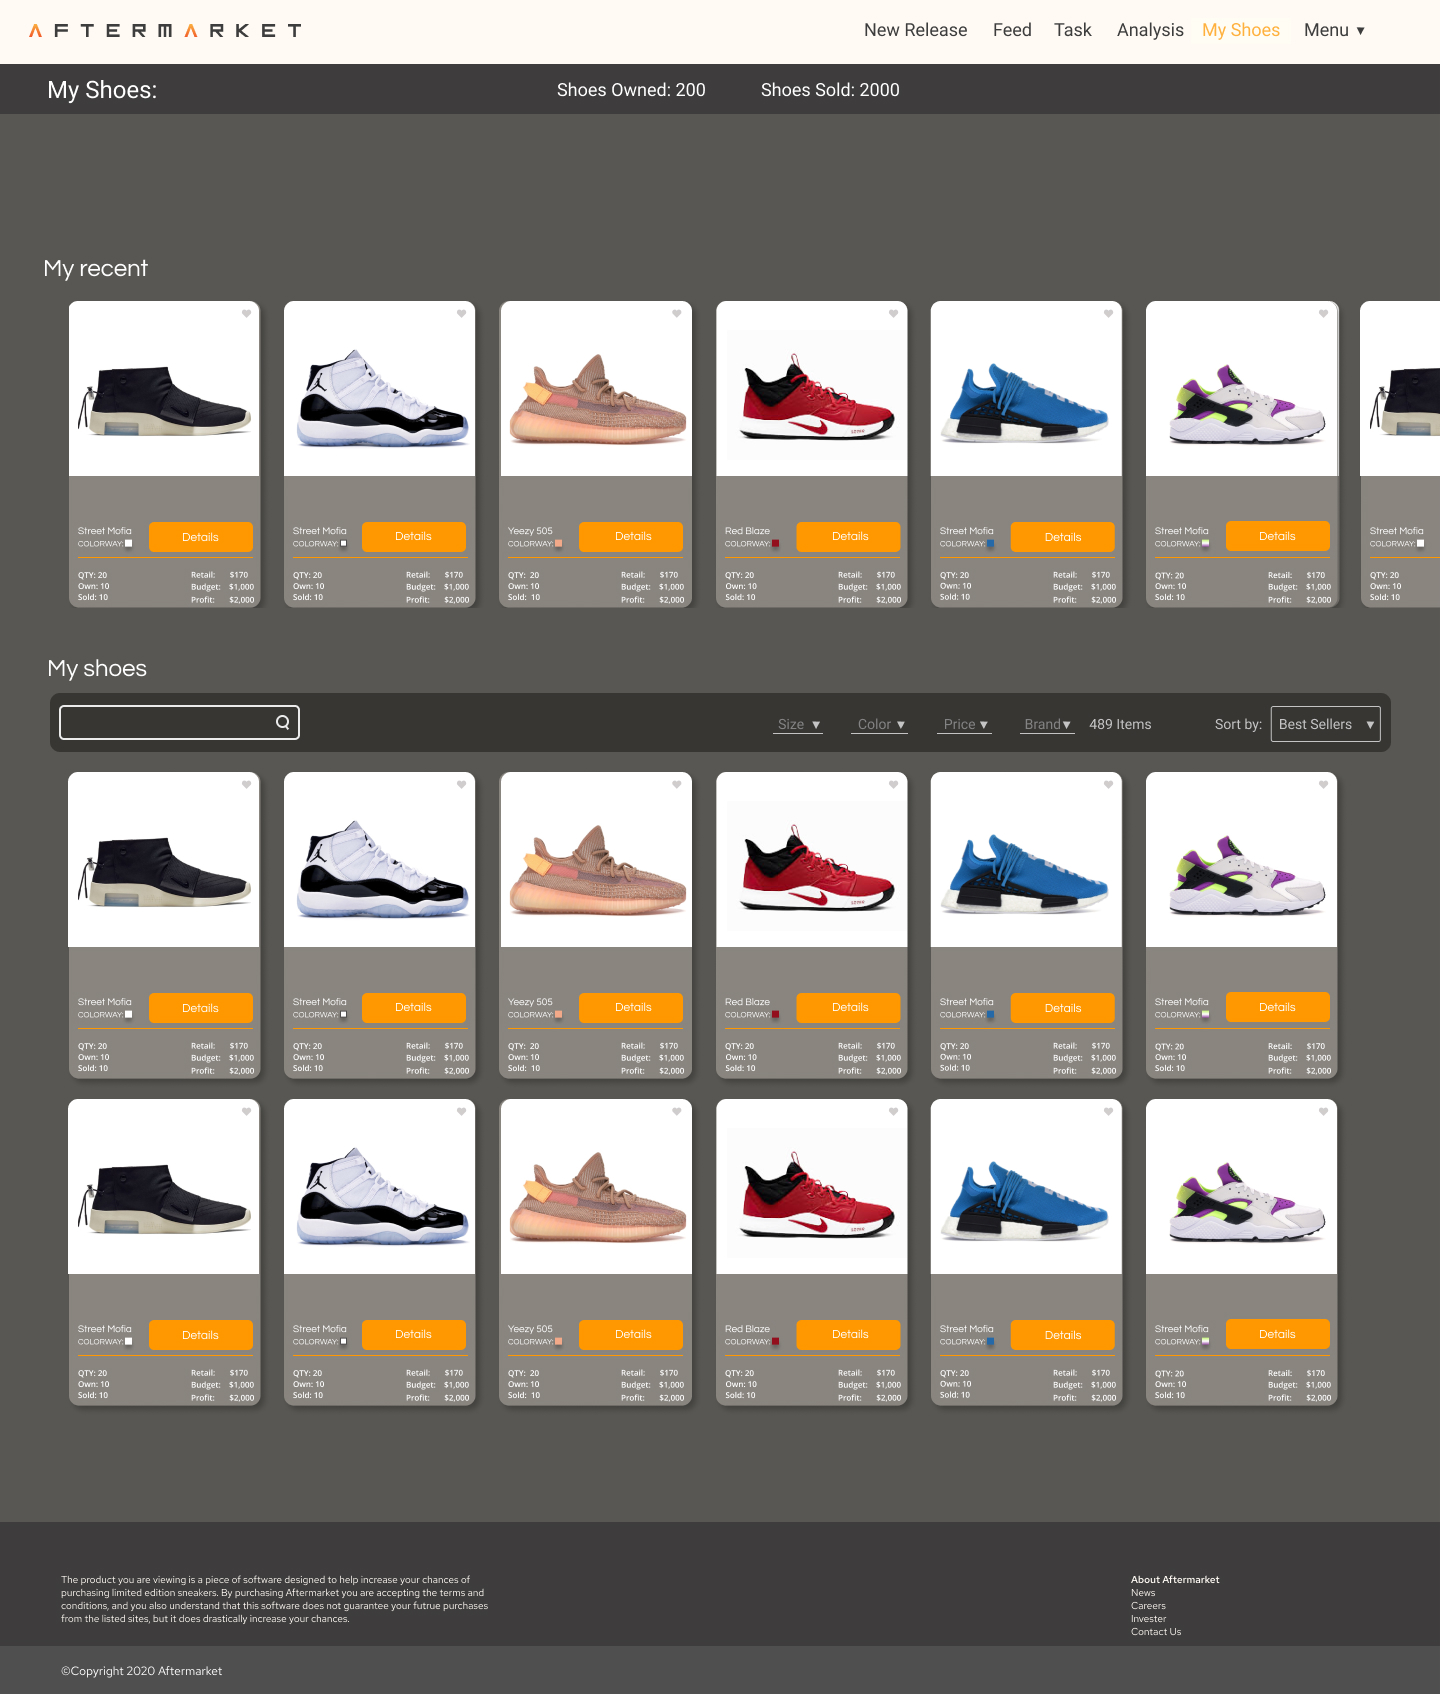Viewport: 1440px width, 1695px height.
Task: Toggle heart on blue sneaker, first My shoes row
Action: 1108,785
